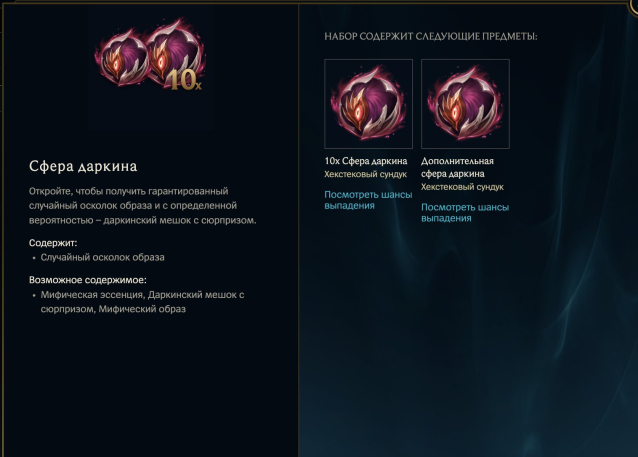The image size is (638, 457).
Task: Click the Дополнительная сфера даркина item name
Action: (x=457, y=167)
